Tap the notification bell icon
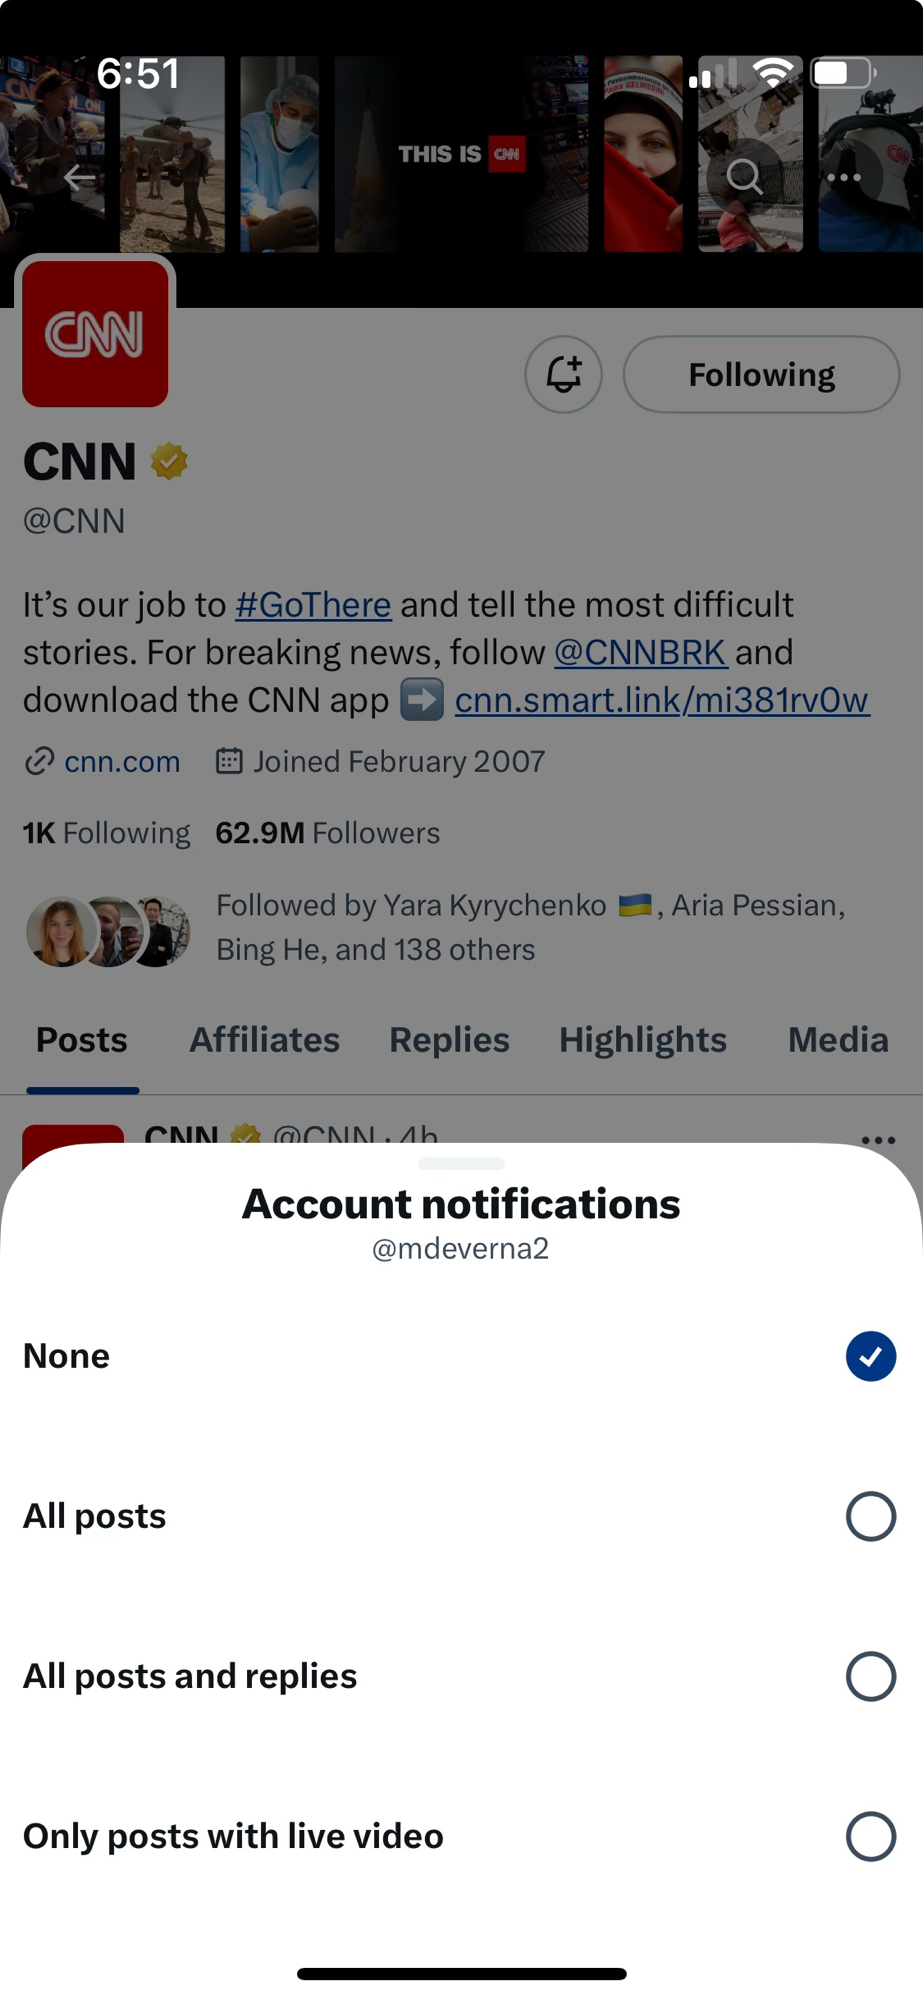The height and width of the screenshot is (2000, 923). [564, 375]
